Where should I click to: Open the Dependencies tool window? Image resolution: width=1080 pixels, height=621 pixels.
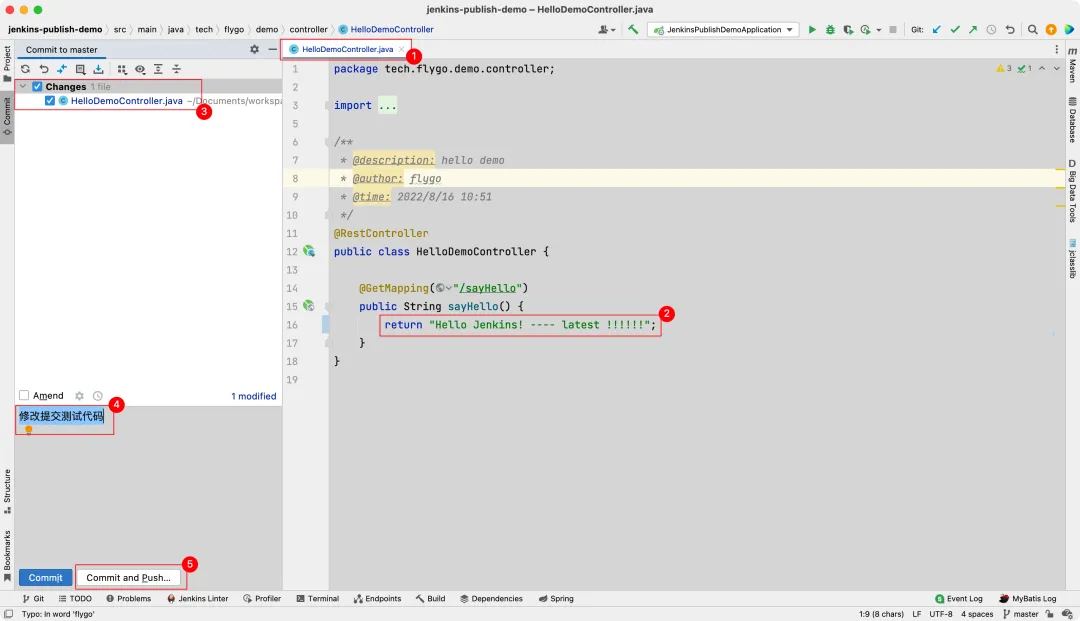[491, 598]
